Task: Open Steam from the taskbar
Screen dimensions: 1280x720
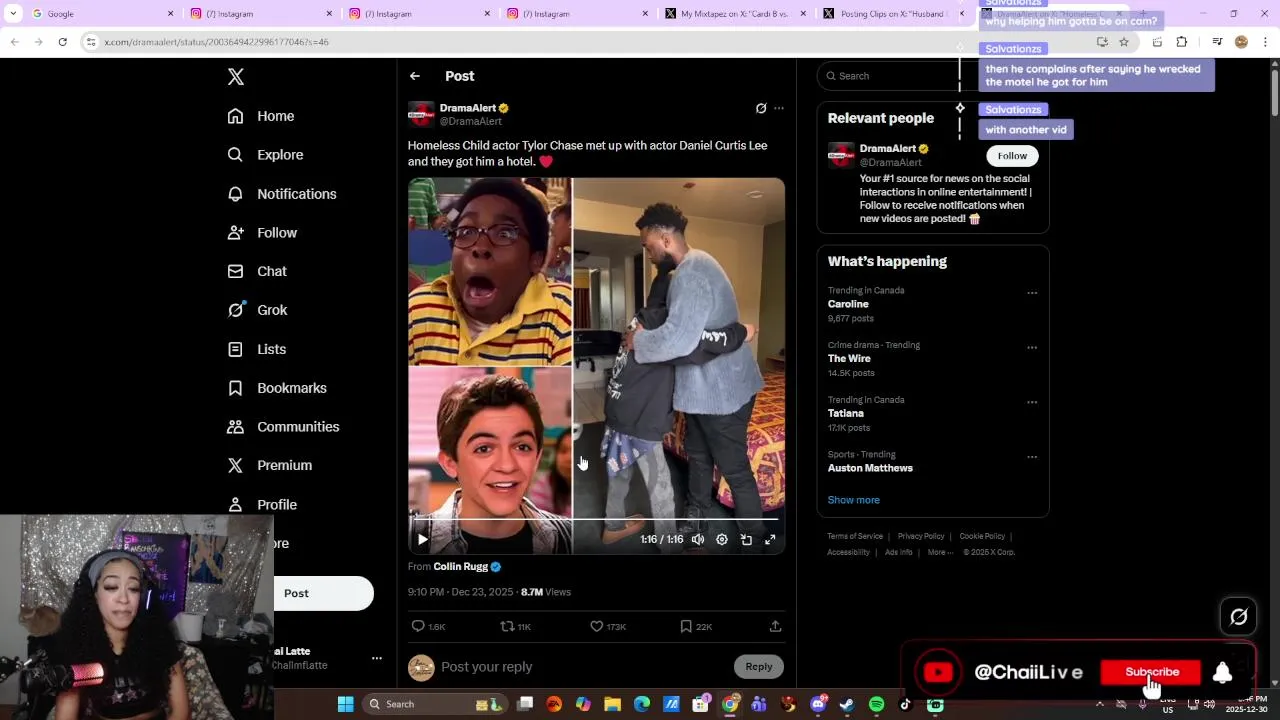Action: [x=847, y=704]
